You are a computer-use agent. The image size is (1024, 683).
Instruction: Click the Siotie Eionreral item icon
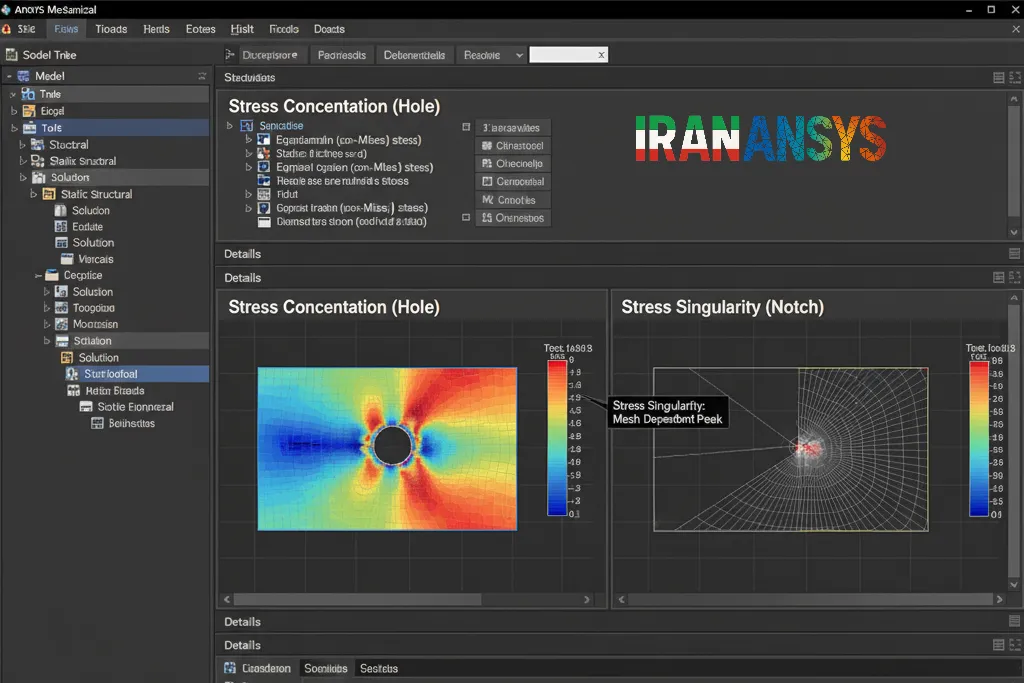click(86, 407)
